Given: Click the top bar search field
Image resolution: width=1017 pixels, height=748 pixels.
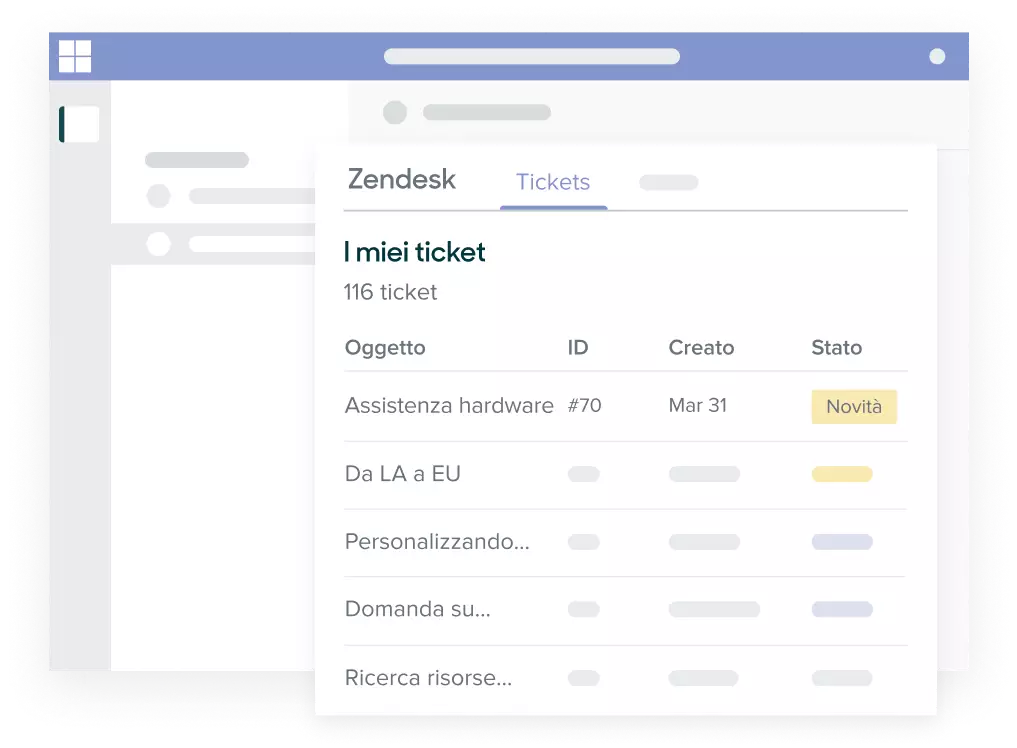Looking at the screenshot, I should pyautogui.click(x=531, y=56).
